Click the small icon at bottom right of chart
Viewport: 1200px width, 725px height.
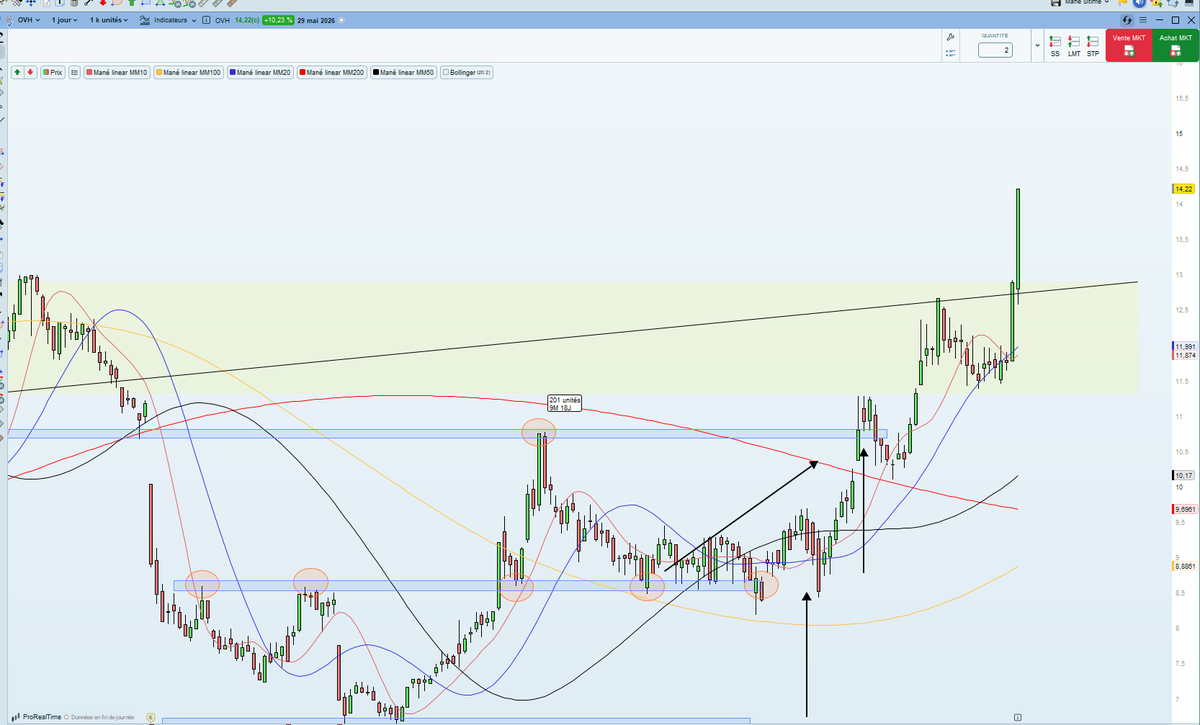click(1017, 716)
